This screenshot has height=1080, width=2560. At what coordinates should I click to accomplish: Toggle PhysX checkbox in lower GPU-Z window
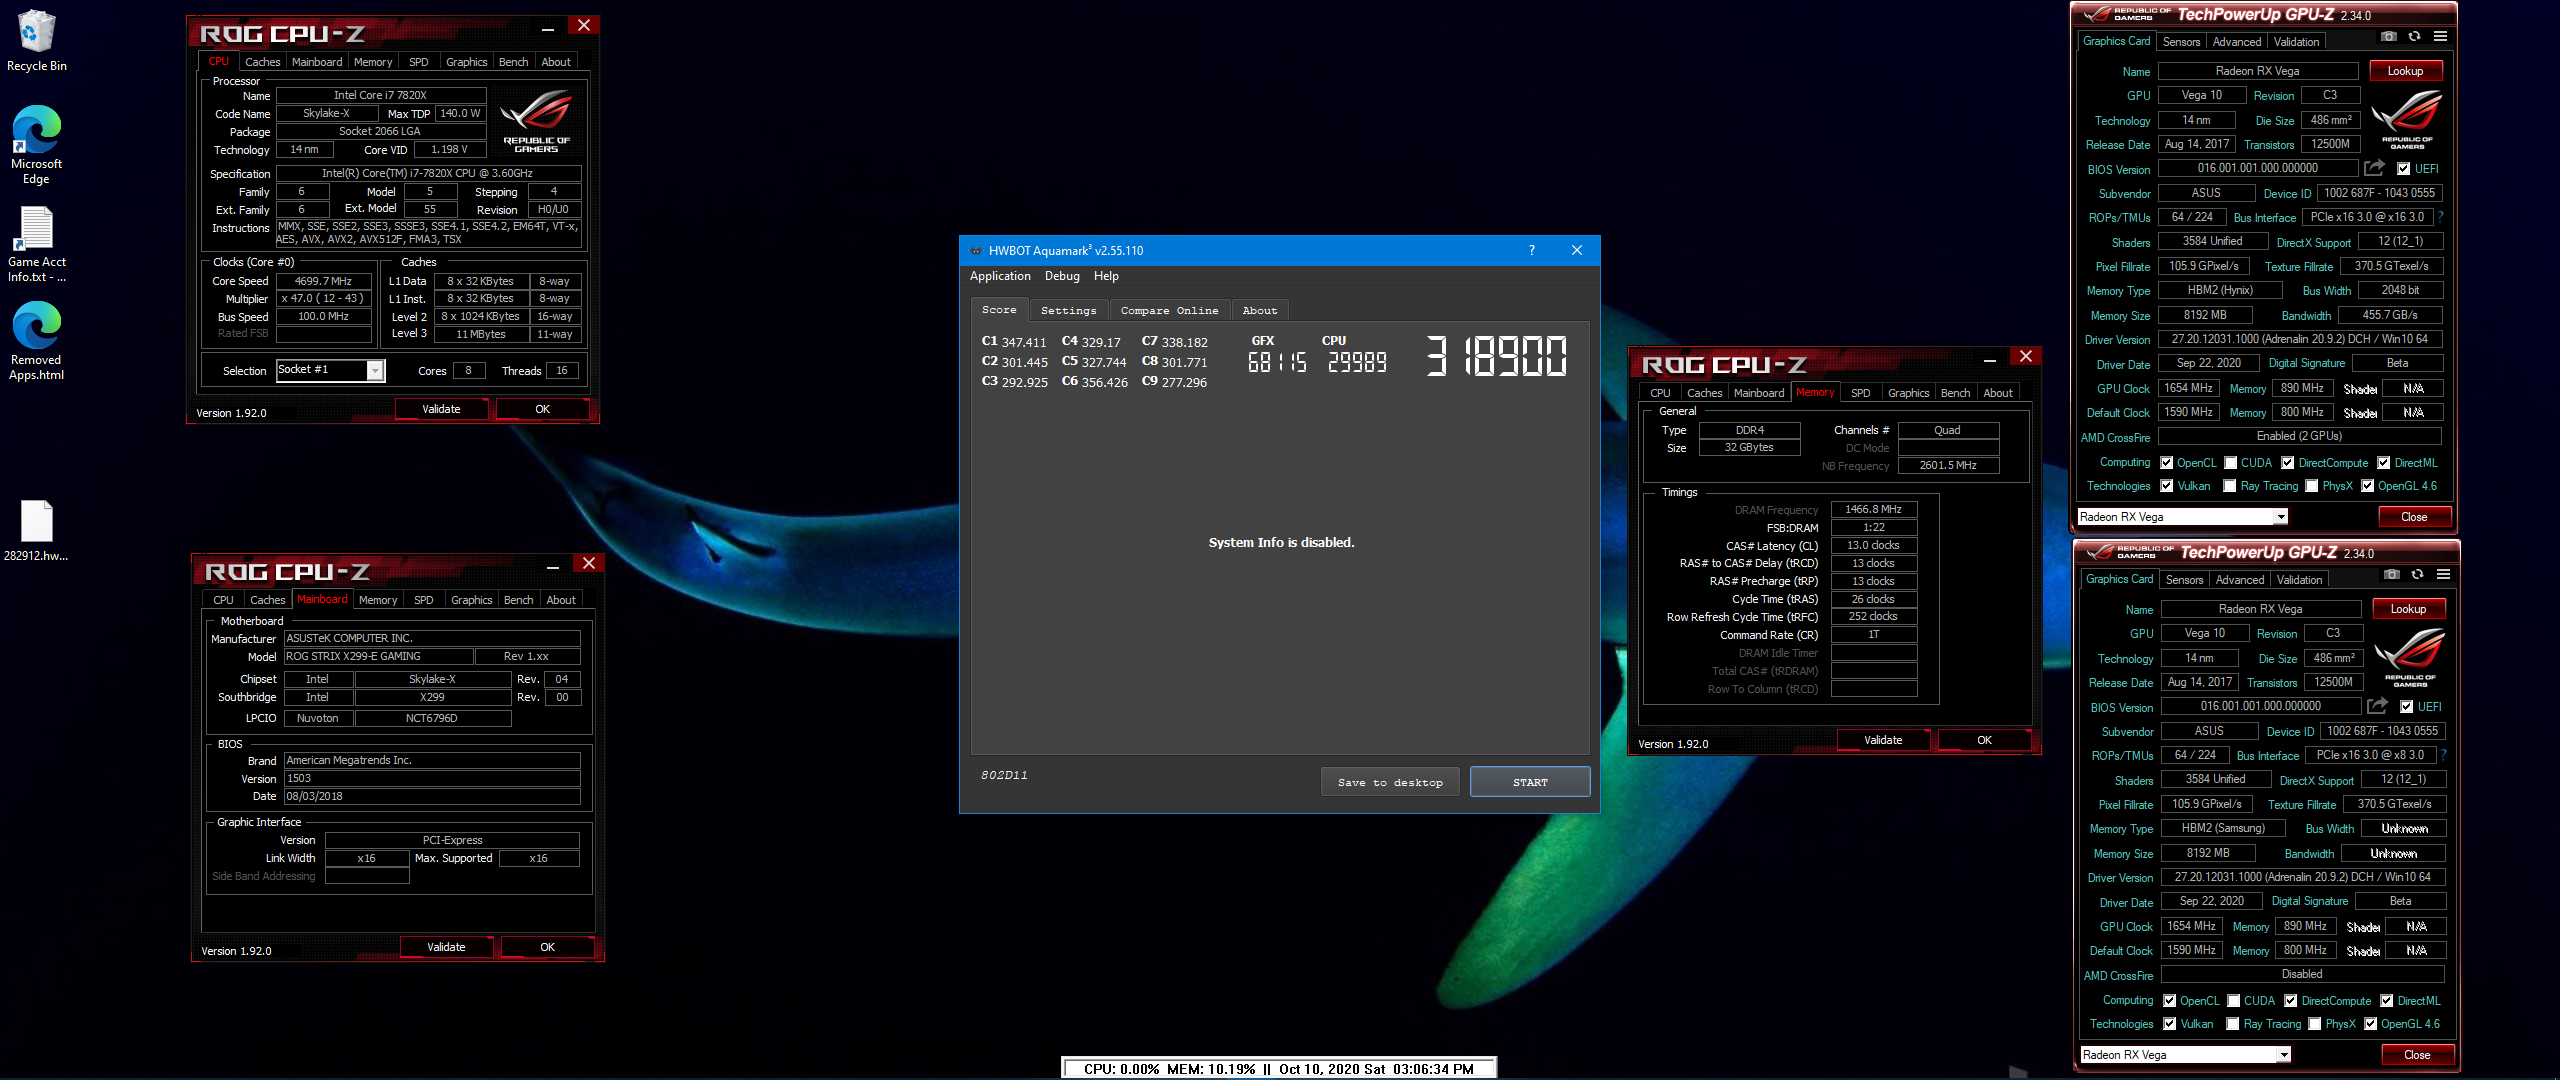pyautogui.click(x=2314, y=1024)
